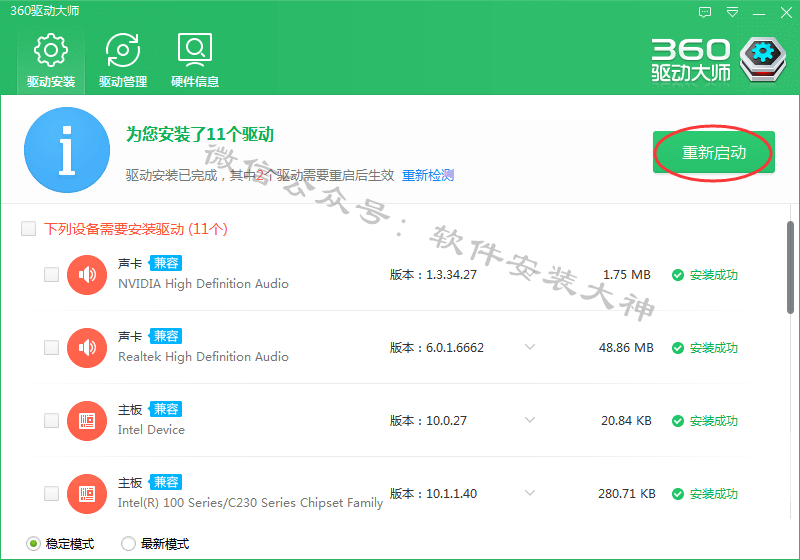The height and width of the screenshot is (560, 800).
Task: Click the 安装成功 status icon for Realtek audio
Action: point(678,348)
